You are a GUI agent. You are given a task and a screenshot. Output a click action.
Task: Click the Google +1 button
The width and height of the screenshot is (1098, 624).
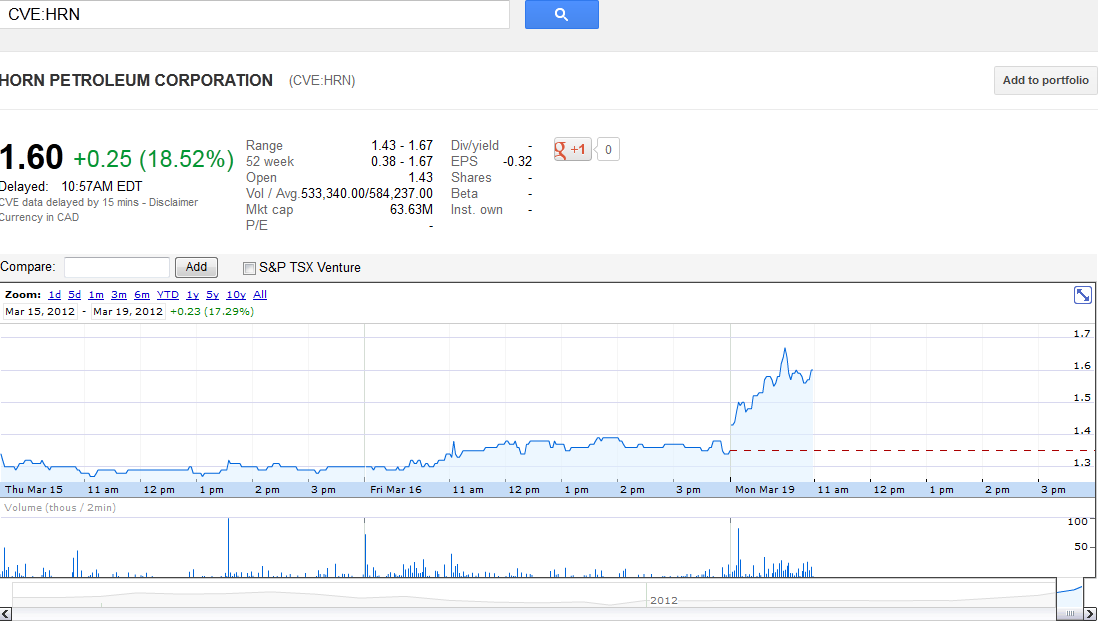[x=573, y=149]
